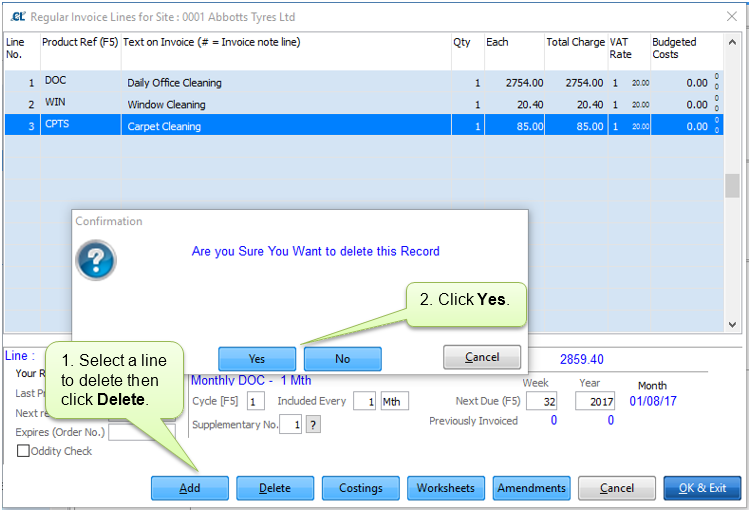Click the Next Due Year field showing 2017
The image size is (750, 514).
(x=595, y=401)
